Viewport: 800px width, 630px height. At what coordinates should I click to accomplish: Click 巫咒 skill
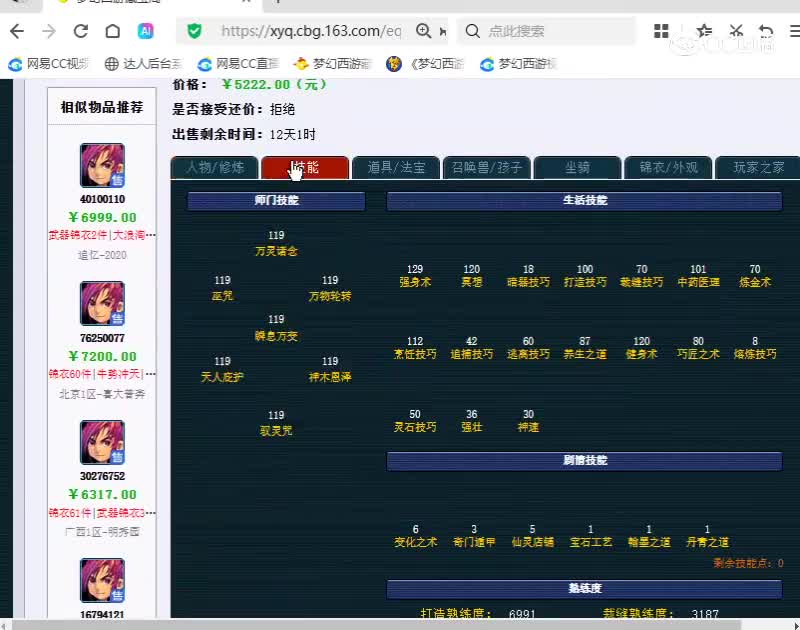coord(222,296)
